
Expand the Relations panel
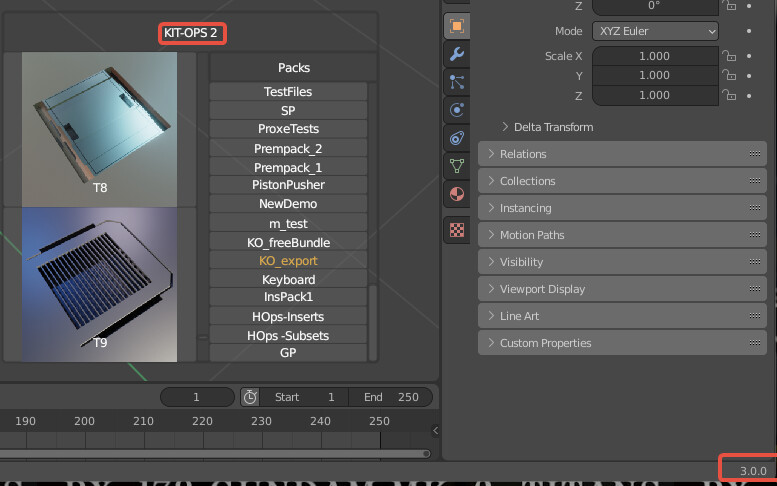point(622,154)
